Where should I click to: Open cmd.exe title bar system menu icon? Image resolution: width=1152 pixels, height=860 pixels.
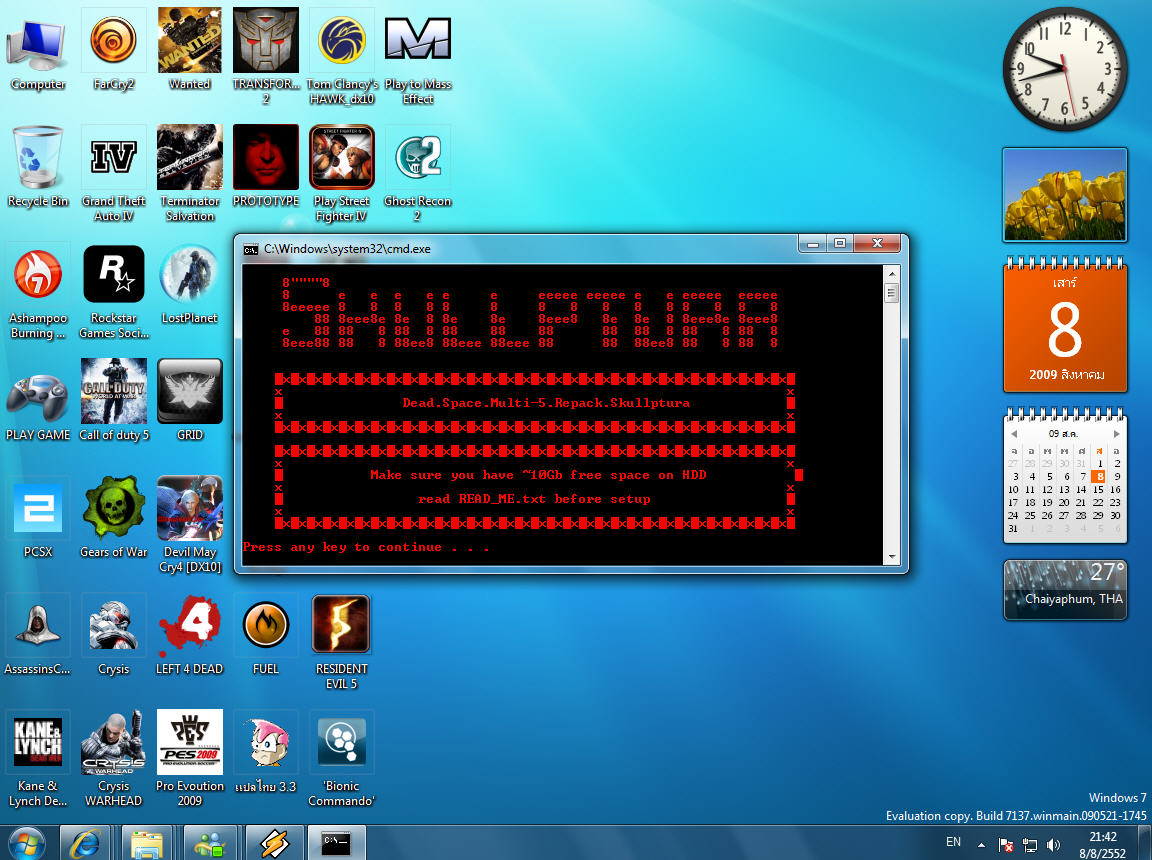251,249
